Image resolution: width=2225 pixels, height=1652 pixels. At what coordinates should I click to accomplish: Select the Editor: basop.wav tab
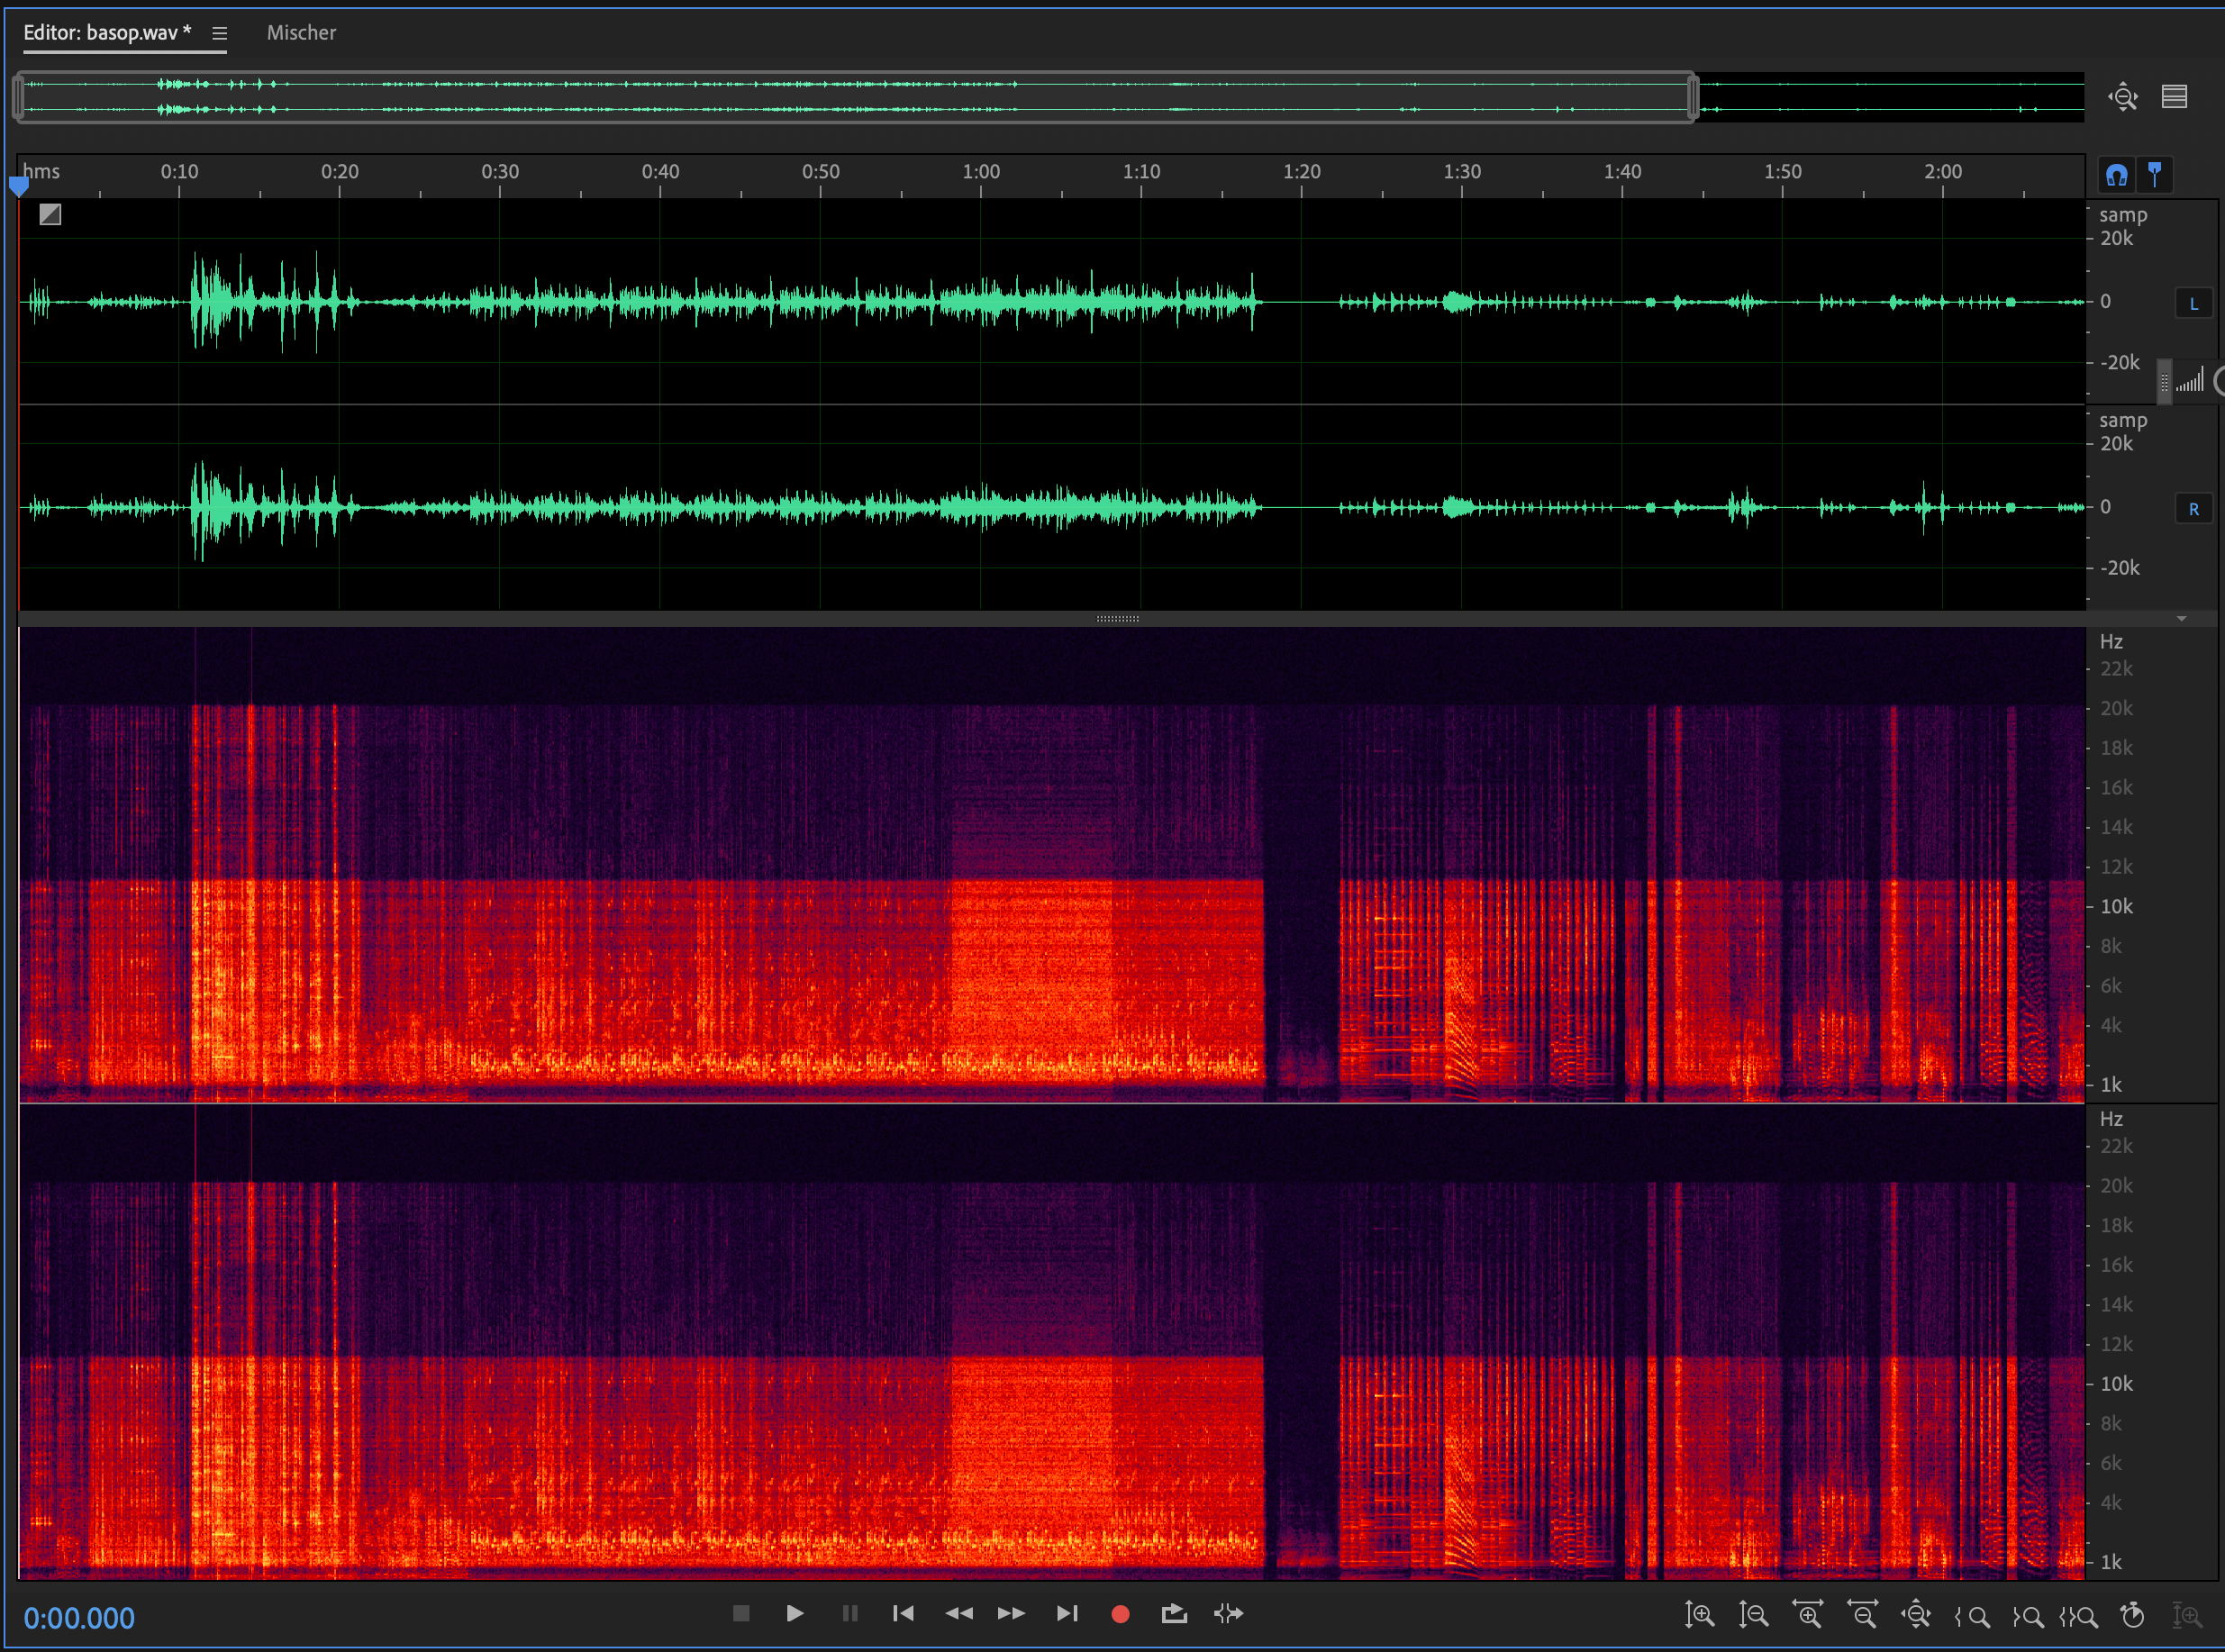pyautogui.click(x=106, y=33)
